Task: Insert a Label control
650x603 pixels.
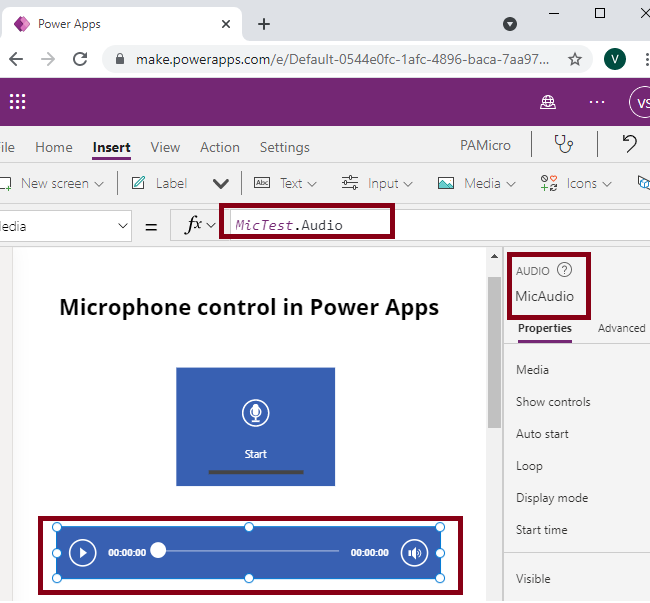Action: coord(160,183)
